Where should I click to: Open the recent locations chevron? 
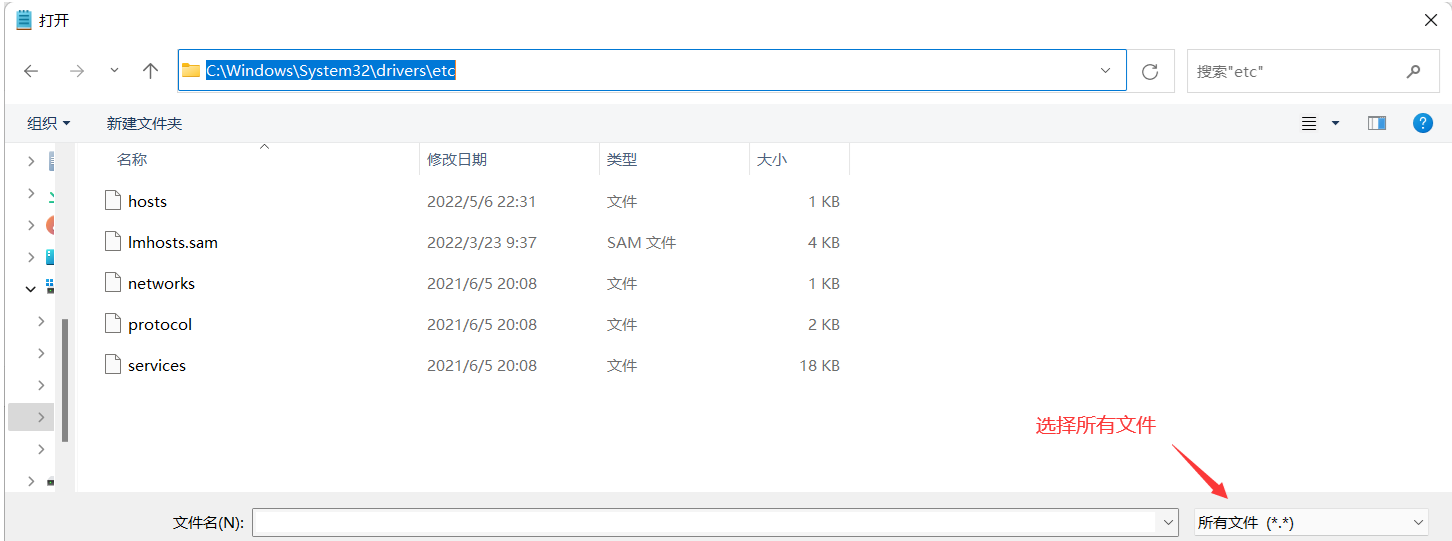click(114, 71)
